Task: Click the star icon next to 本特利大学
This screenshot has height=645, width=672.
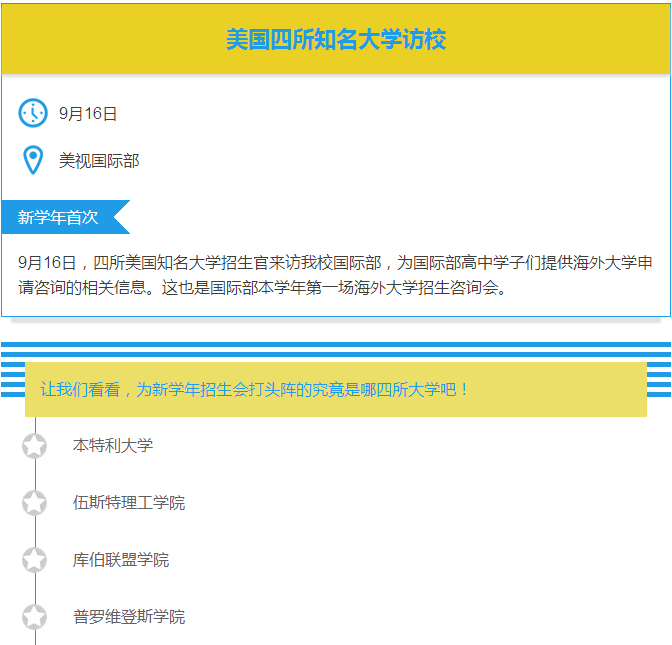Action: point(35,446)
